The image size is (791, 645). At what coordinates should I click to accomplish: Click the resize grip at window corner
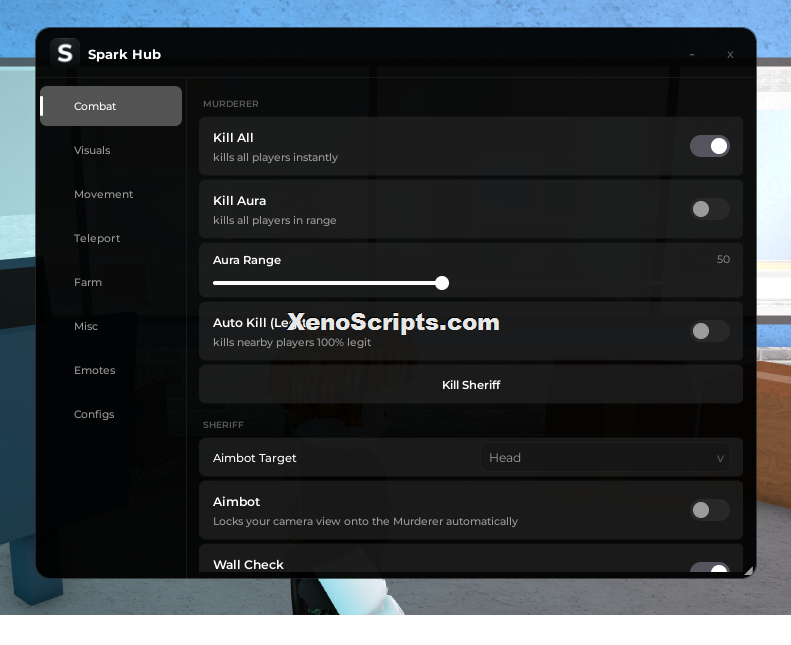[749, 570]
